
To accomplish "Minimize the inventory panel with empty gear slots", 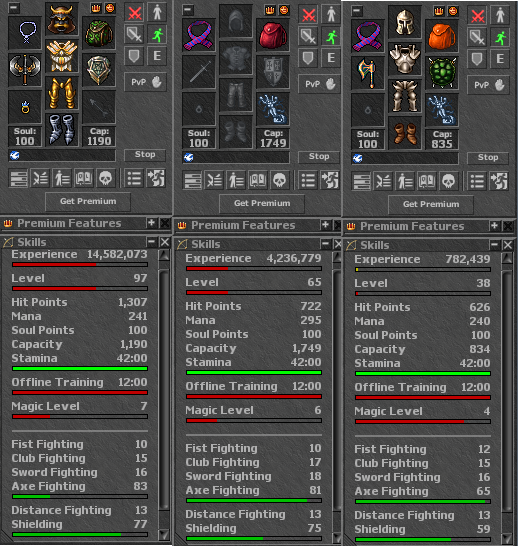I will click(x=187, y=9).
